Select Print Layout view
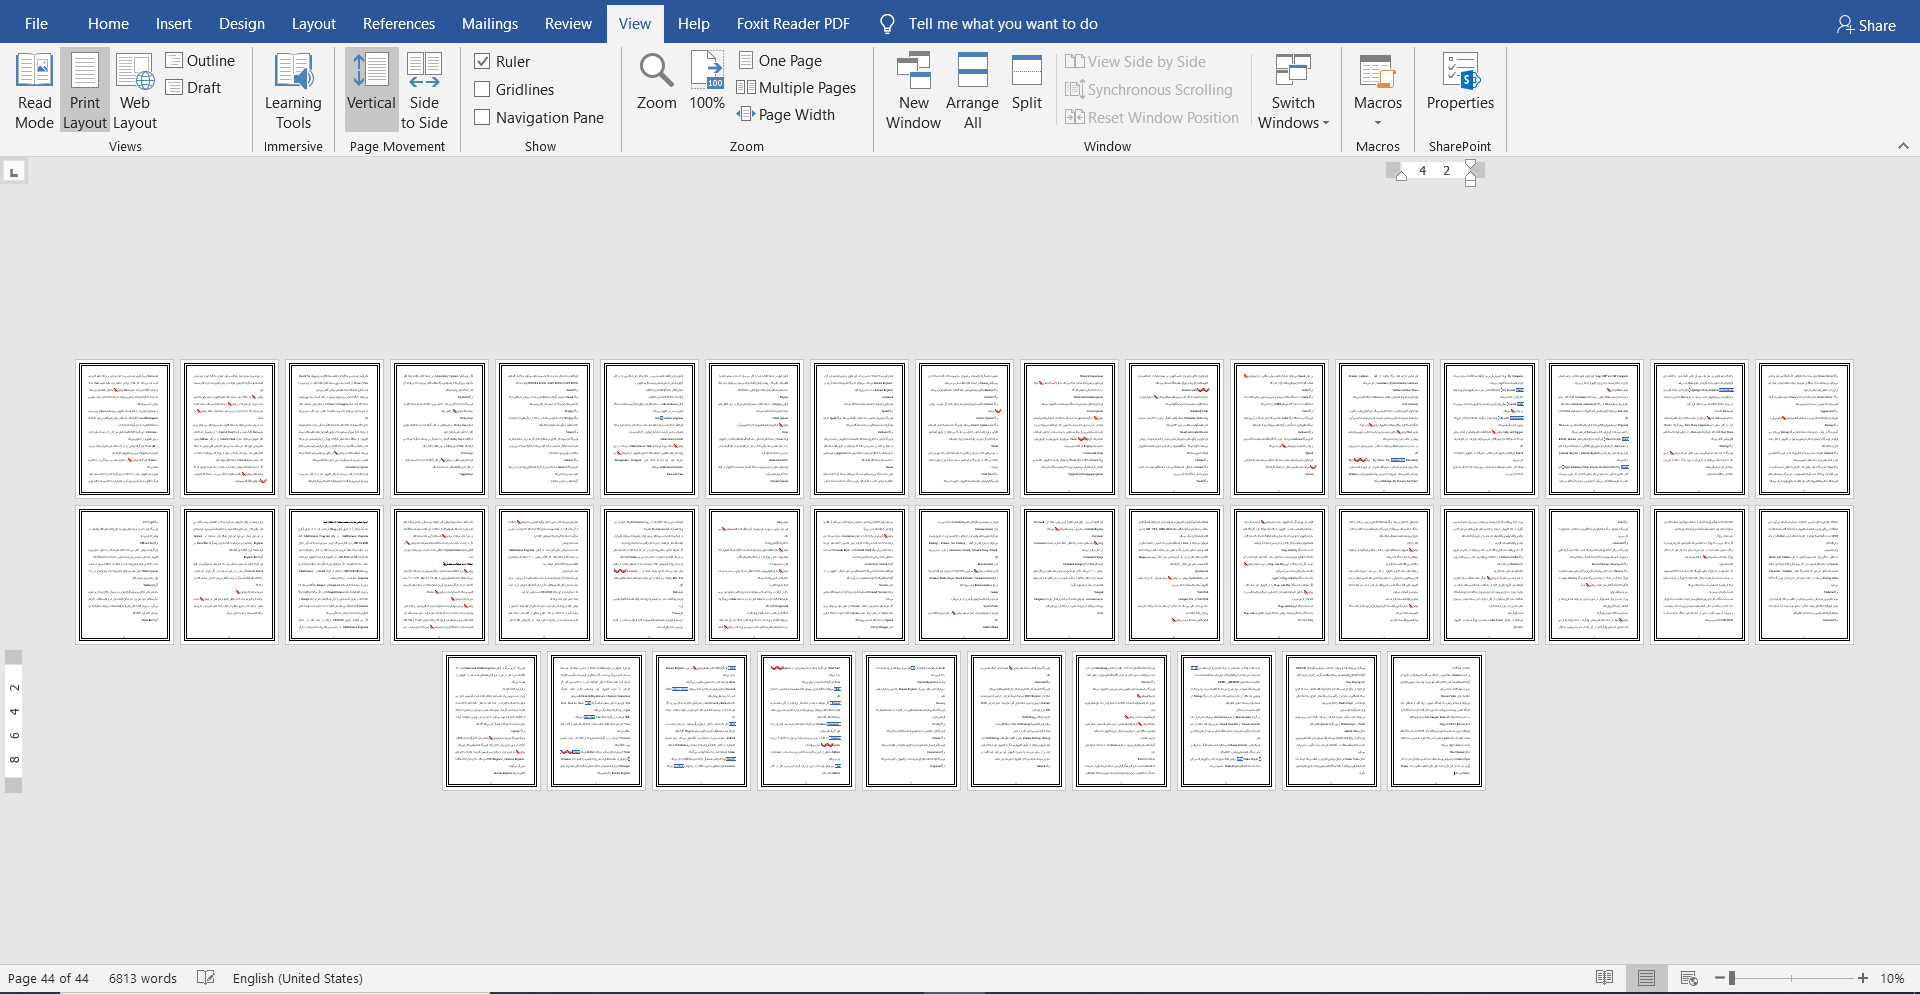Viewport: 1920px width, 994px height. (x=85, y=91)
